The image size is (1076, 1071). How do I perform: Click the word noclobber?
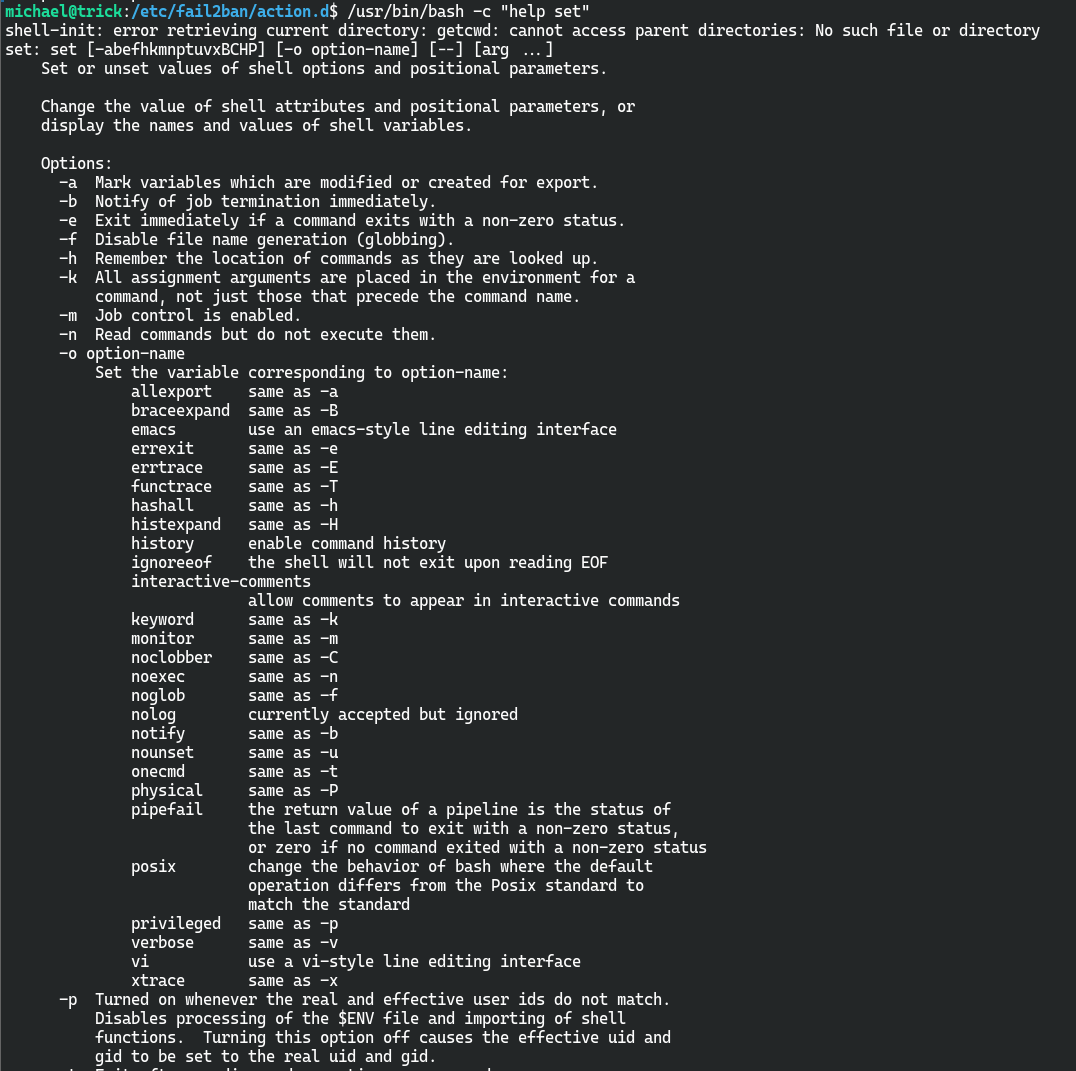click(x=171, y=657)
